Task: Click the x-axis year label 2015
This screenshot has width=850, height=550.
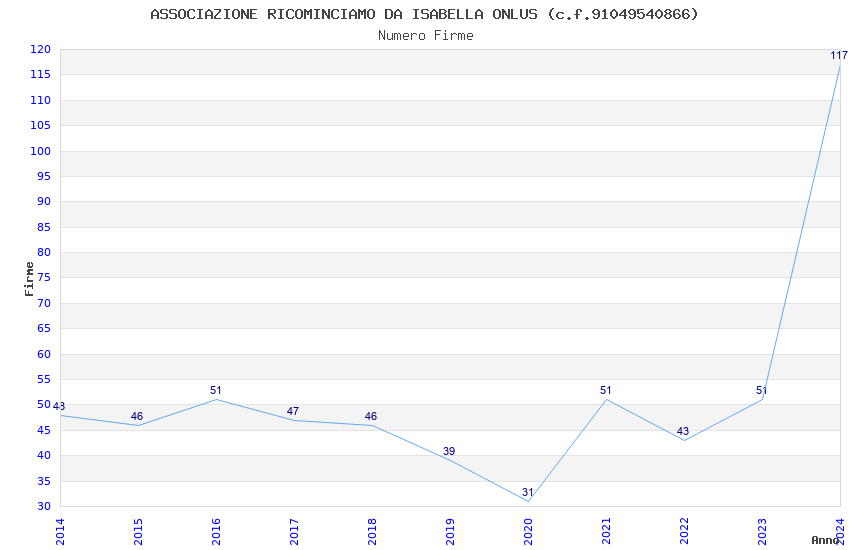Action: tap(138, 532)
